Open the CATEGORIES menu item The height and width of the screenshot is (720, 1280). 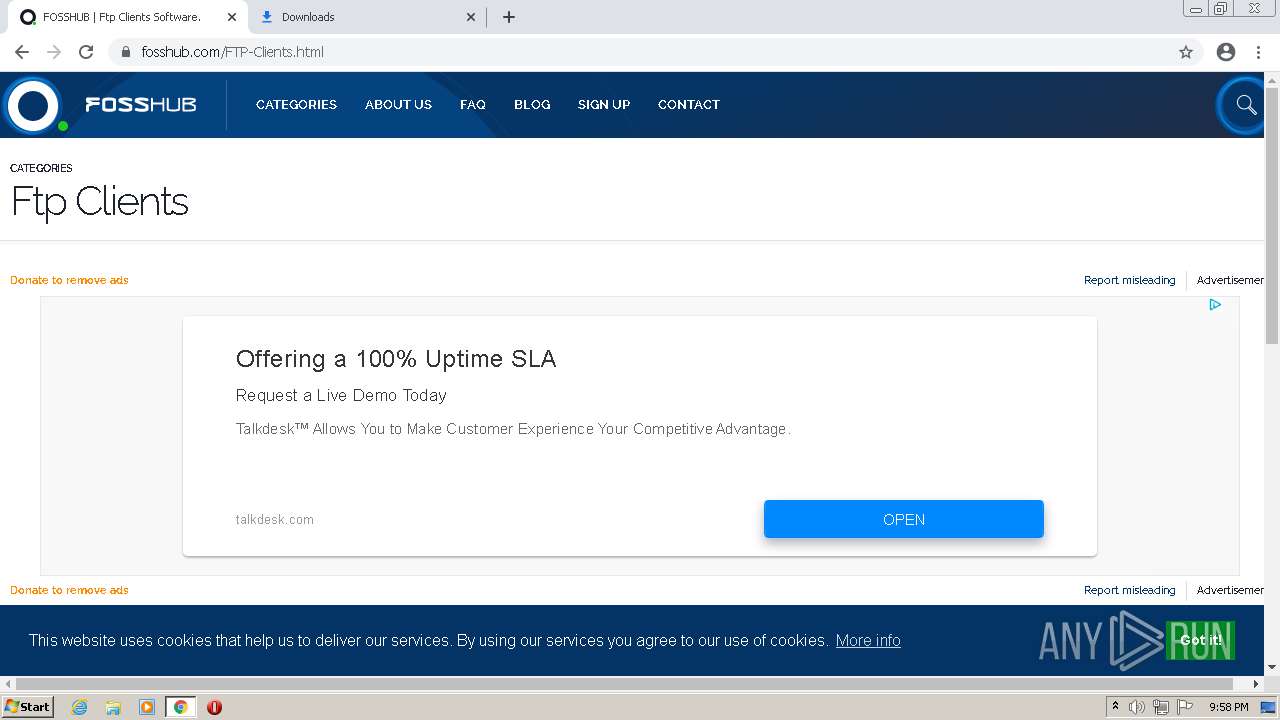point(296,104)
